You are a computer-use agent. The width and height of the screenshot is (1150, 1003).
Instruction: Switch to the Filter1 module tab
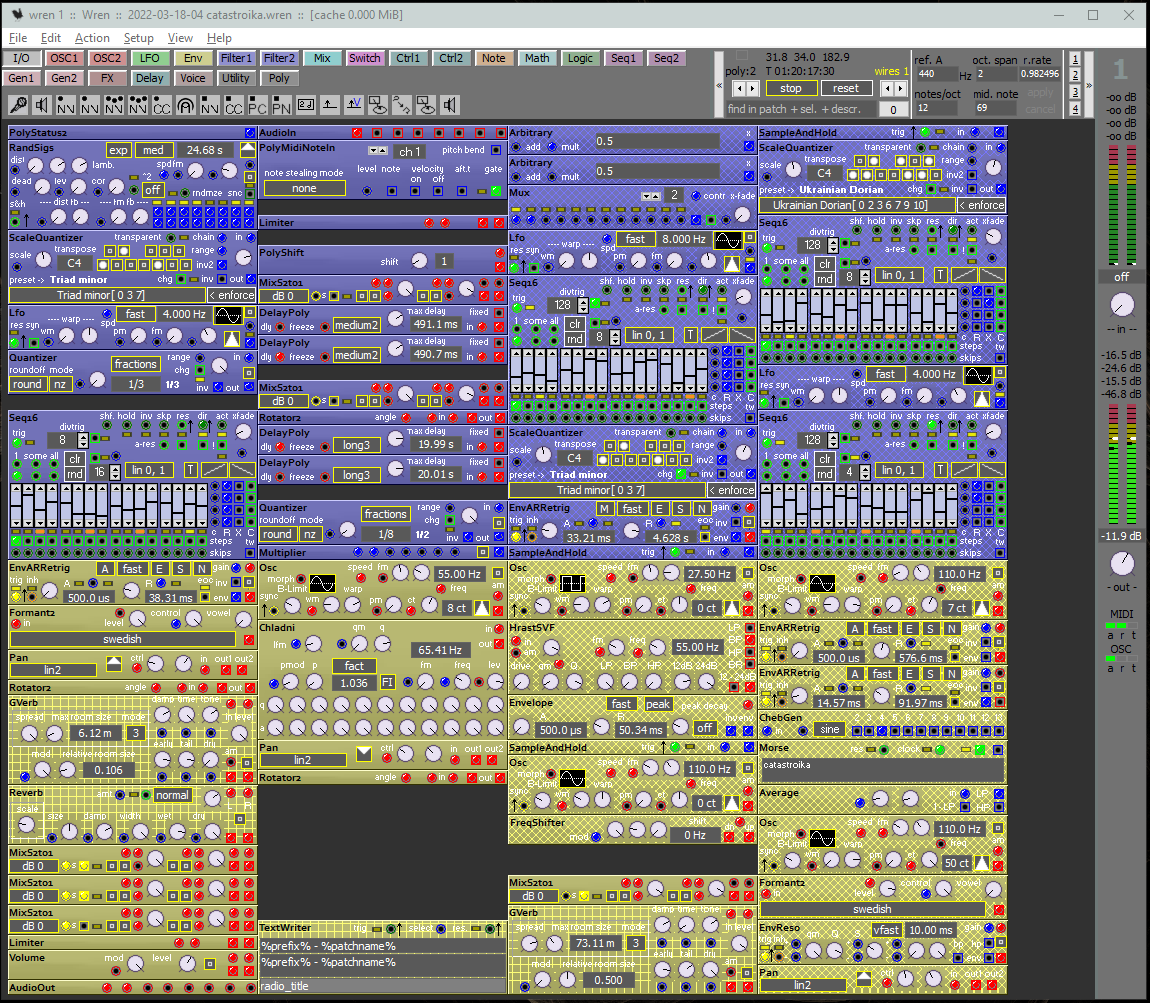pyautogui.click(x=237, y=58)
